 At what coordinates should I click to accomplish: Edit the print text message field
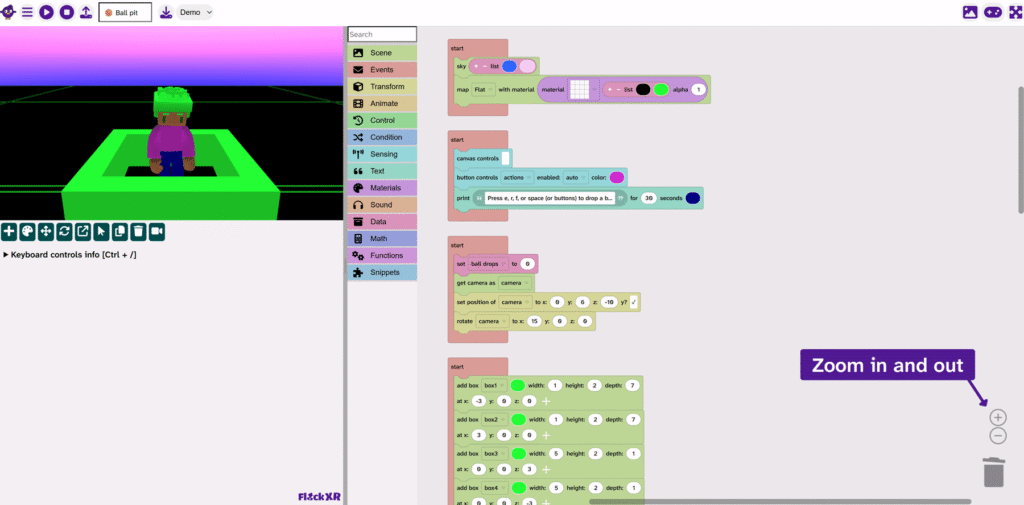click(x=551, y=198)
